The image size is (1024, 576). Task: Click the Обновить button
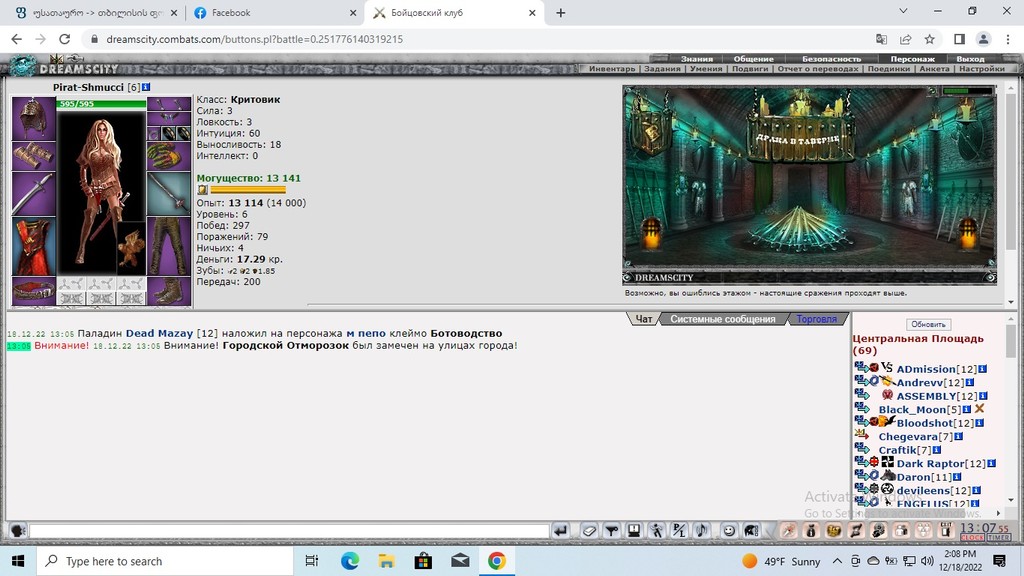pyautogui.click(x=928, y=325)
